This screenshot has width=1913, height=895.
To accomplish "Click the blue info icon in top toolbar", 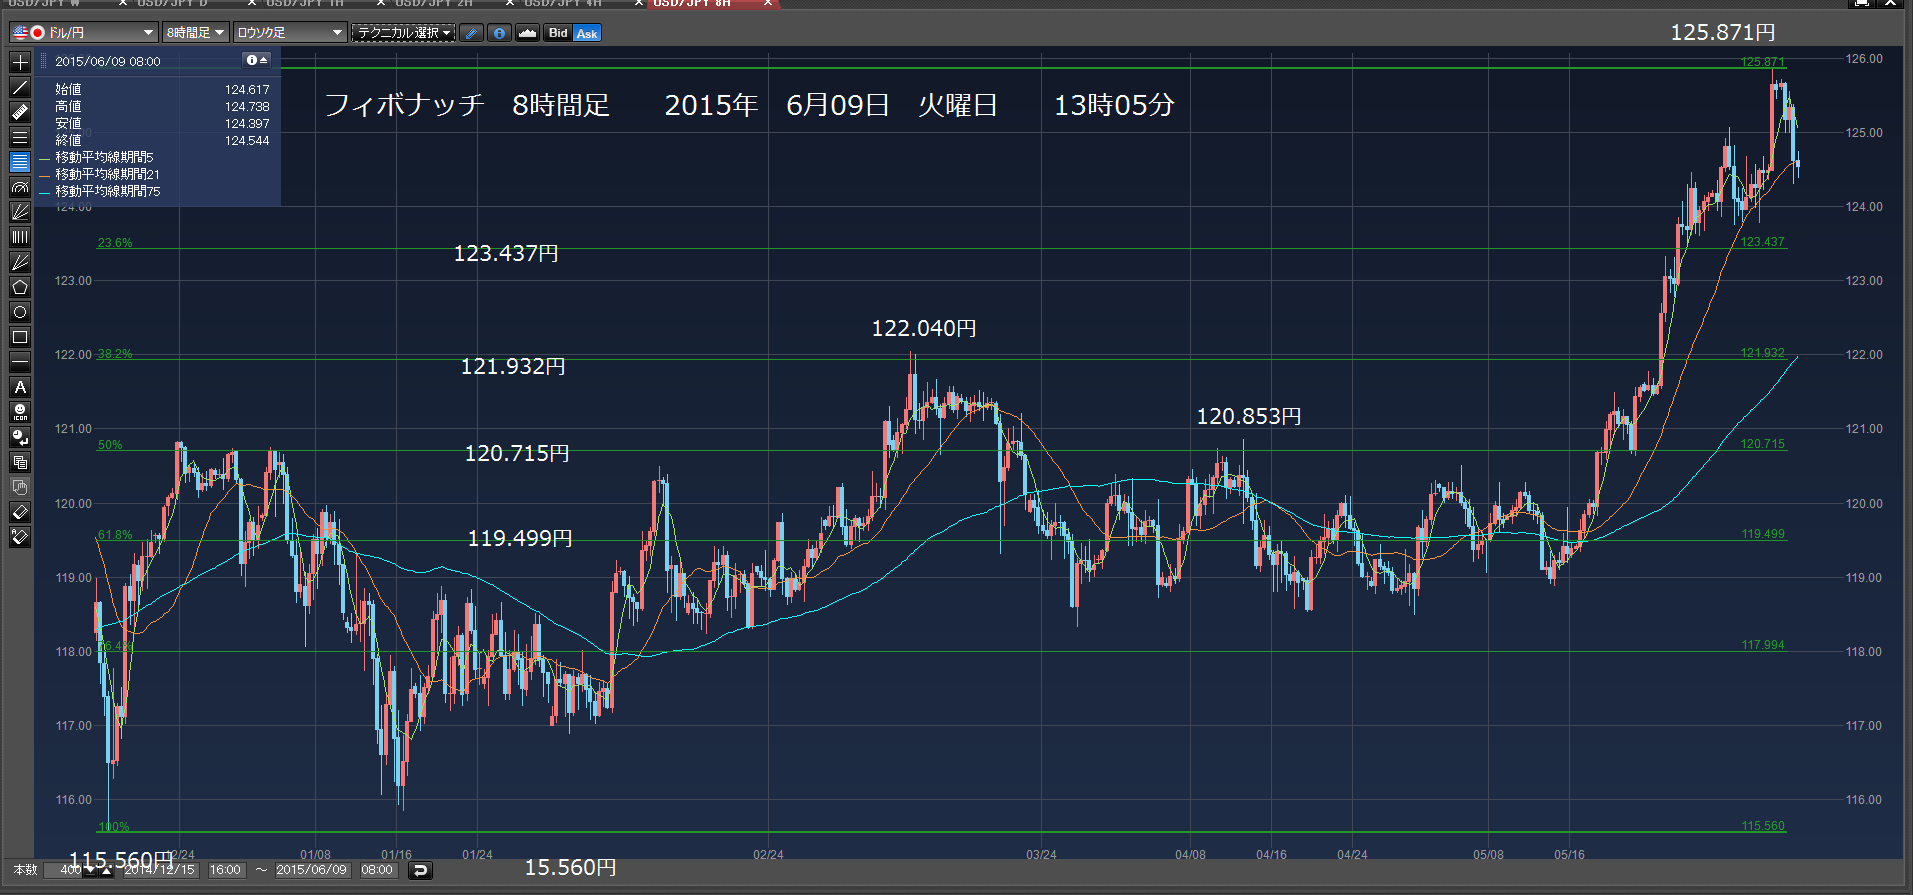I will tap(499, 33).
